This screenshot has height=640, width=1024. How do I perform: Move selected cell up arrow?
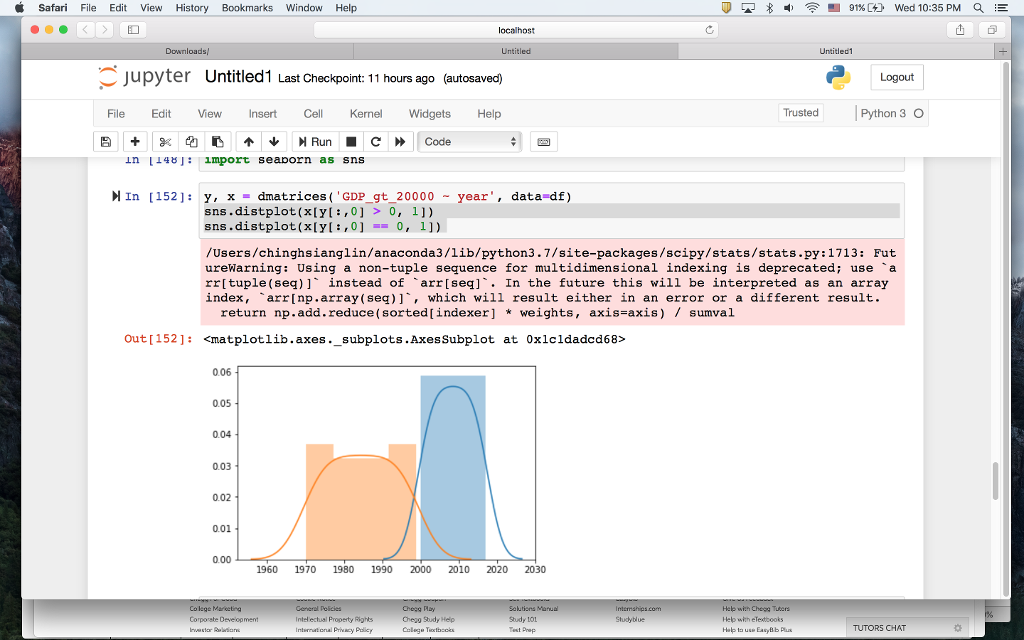248,142
